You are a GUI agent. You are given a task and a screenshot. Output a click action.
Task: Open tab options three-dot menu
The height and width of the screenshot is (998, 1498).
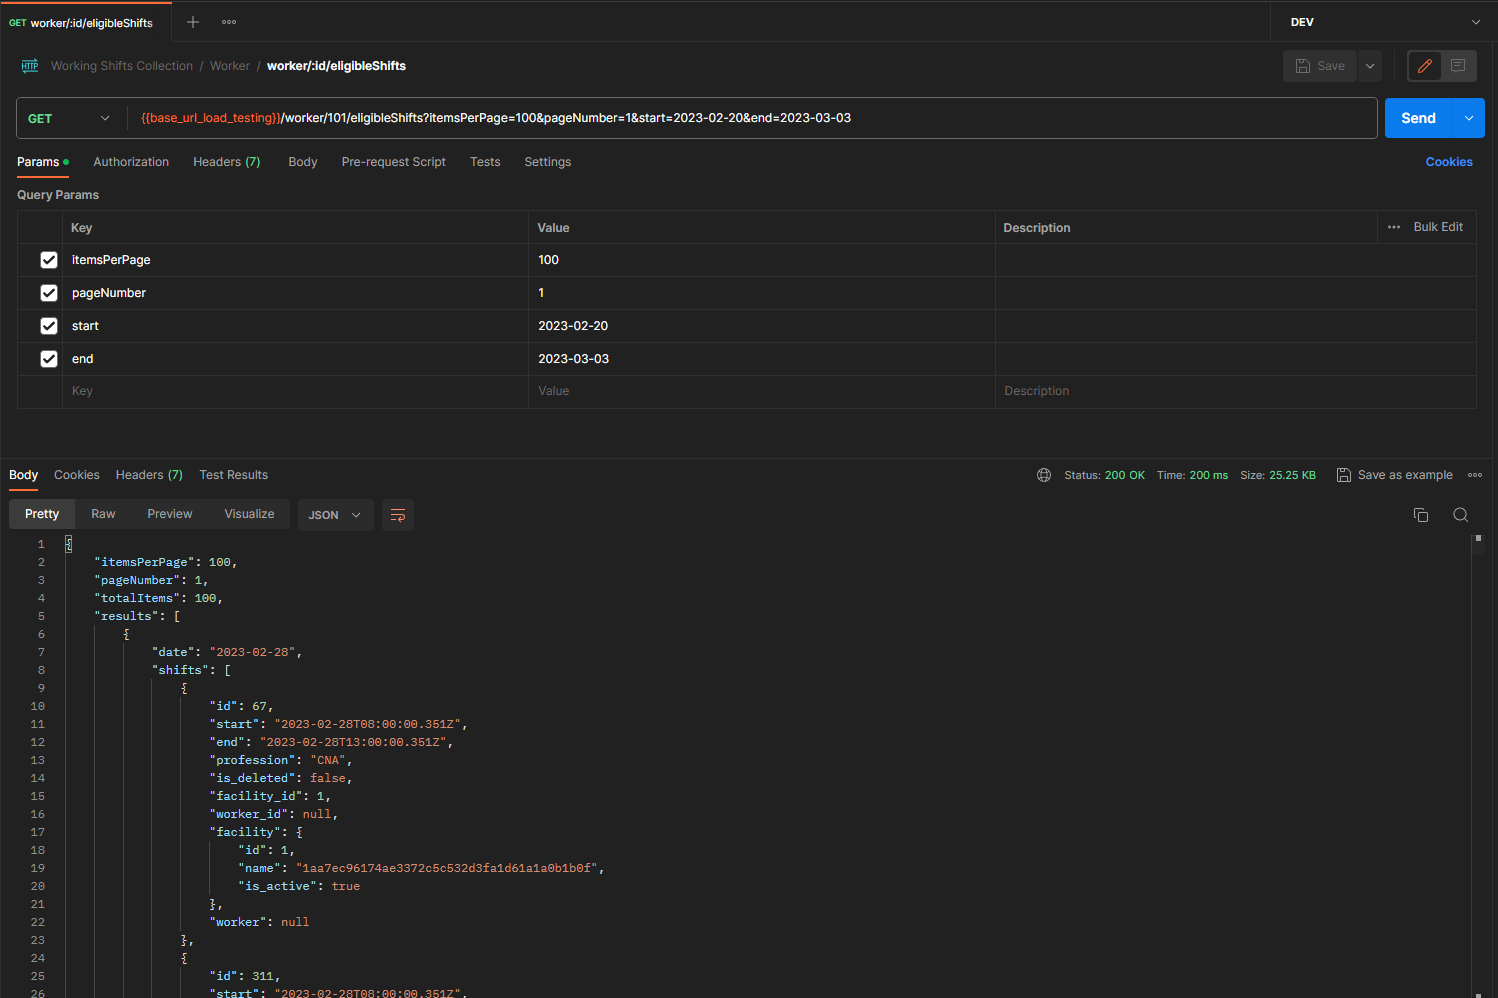(229, 22)
